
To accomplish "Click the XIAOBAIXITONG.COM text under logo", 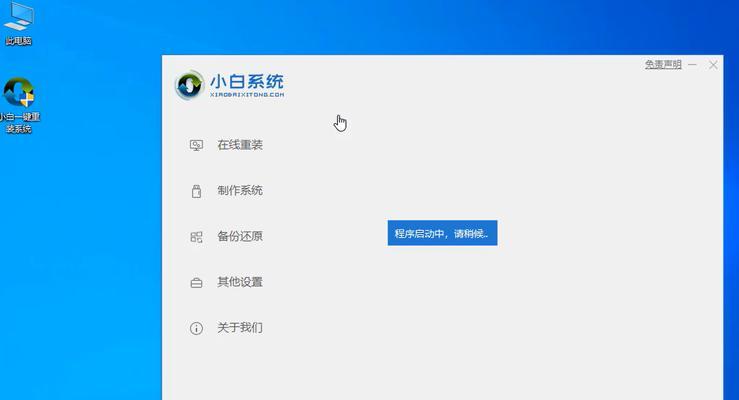I will 247,95.
